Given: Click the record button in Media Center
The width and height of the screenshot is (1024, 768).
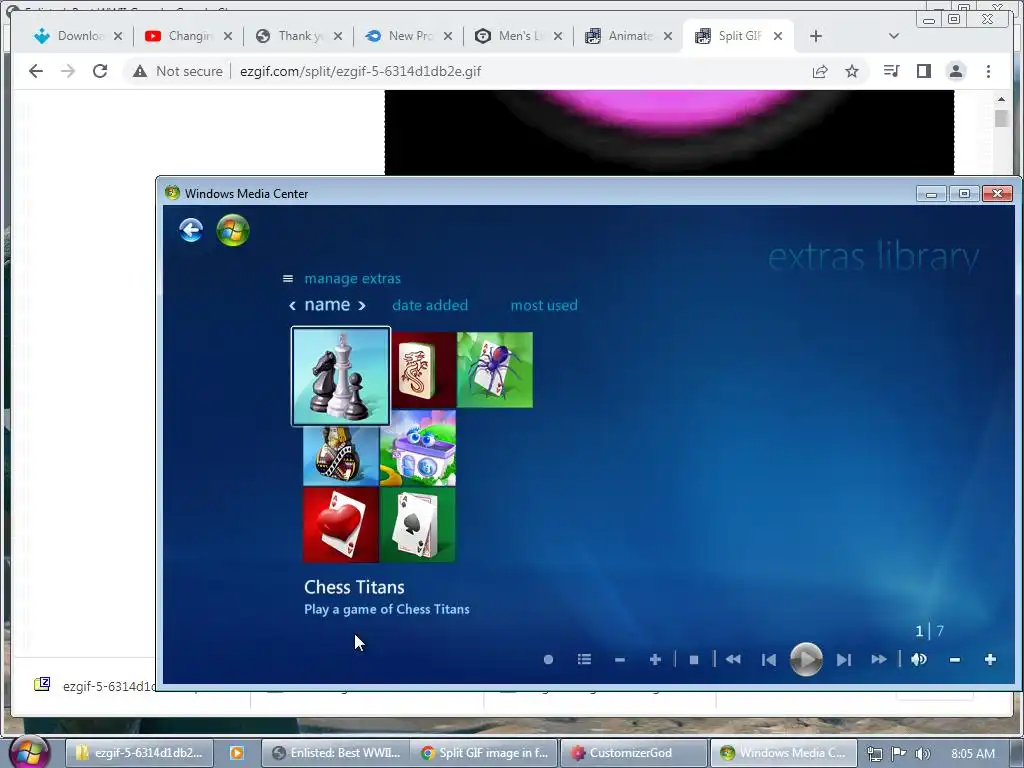Looking at the screenshot, I should tap(549, 660).
